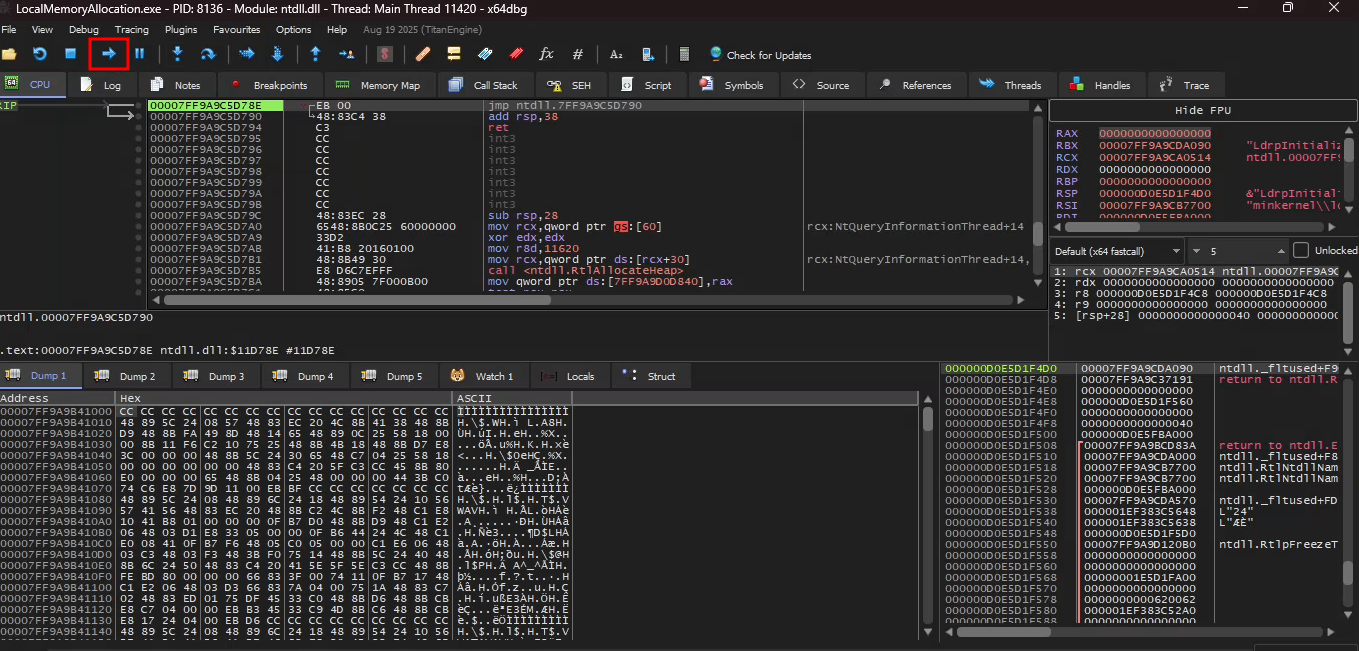This screenshot has width=1359, height=651.
Task: Open the calculator toolbar icon
Action: click(684, 54)
